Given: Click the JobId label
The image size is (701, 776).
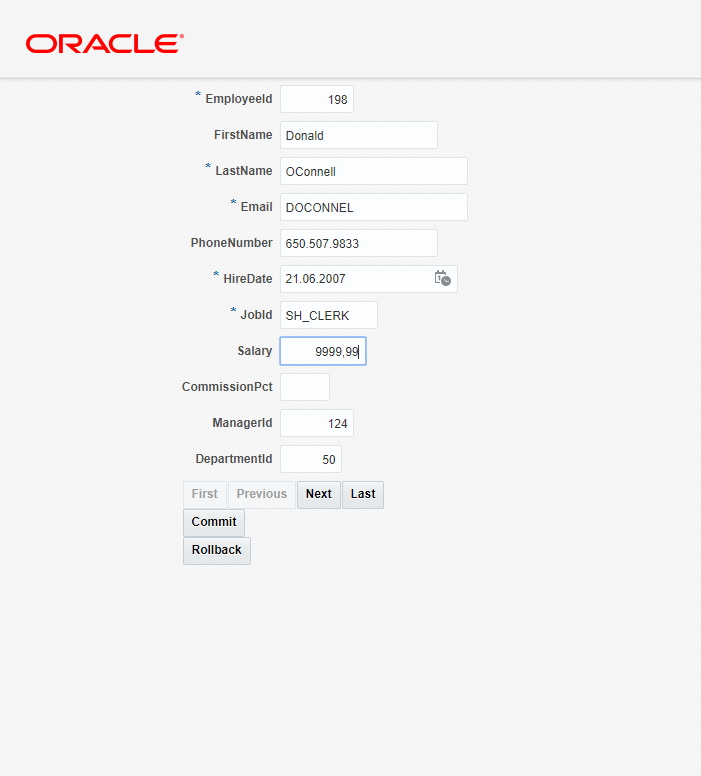Looking at the screenshot, I should pos(256,315).
